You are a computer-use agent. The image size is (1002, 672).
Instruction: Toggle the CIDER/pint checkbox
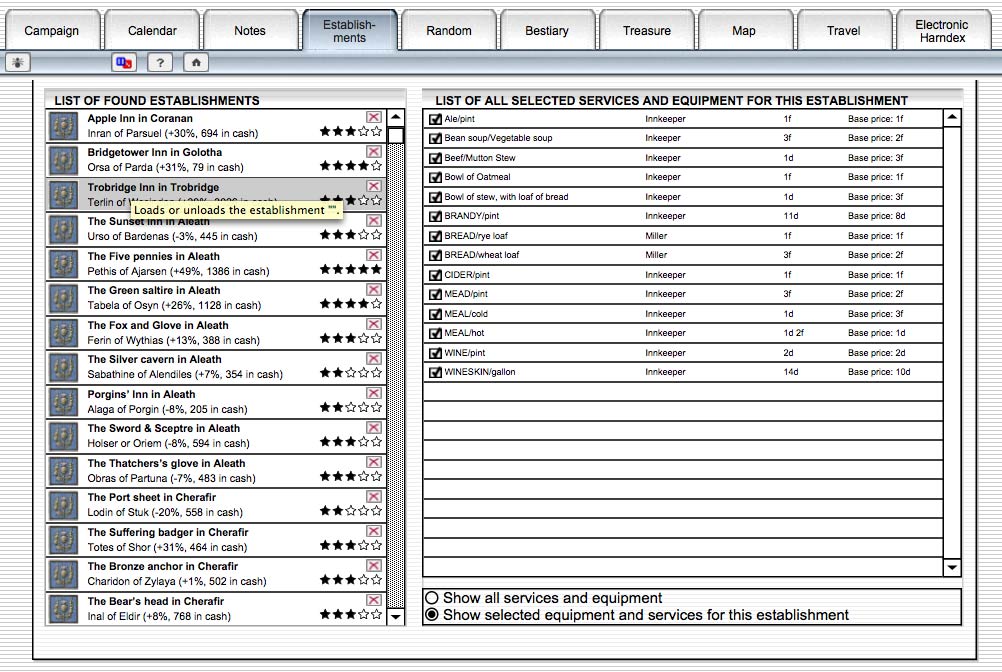[x=435, y=275]
